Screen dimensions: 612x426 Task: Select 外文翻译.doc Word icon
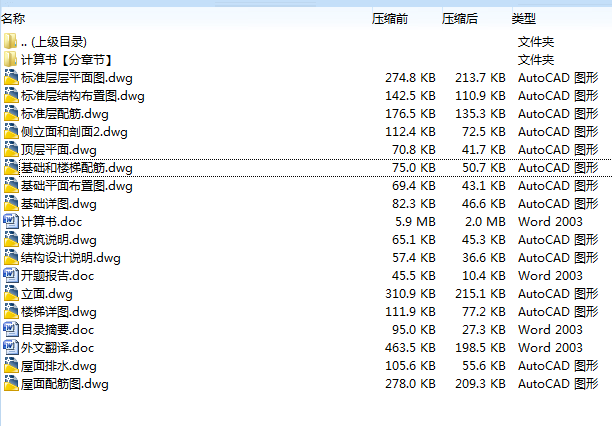tap(11, 347)
